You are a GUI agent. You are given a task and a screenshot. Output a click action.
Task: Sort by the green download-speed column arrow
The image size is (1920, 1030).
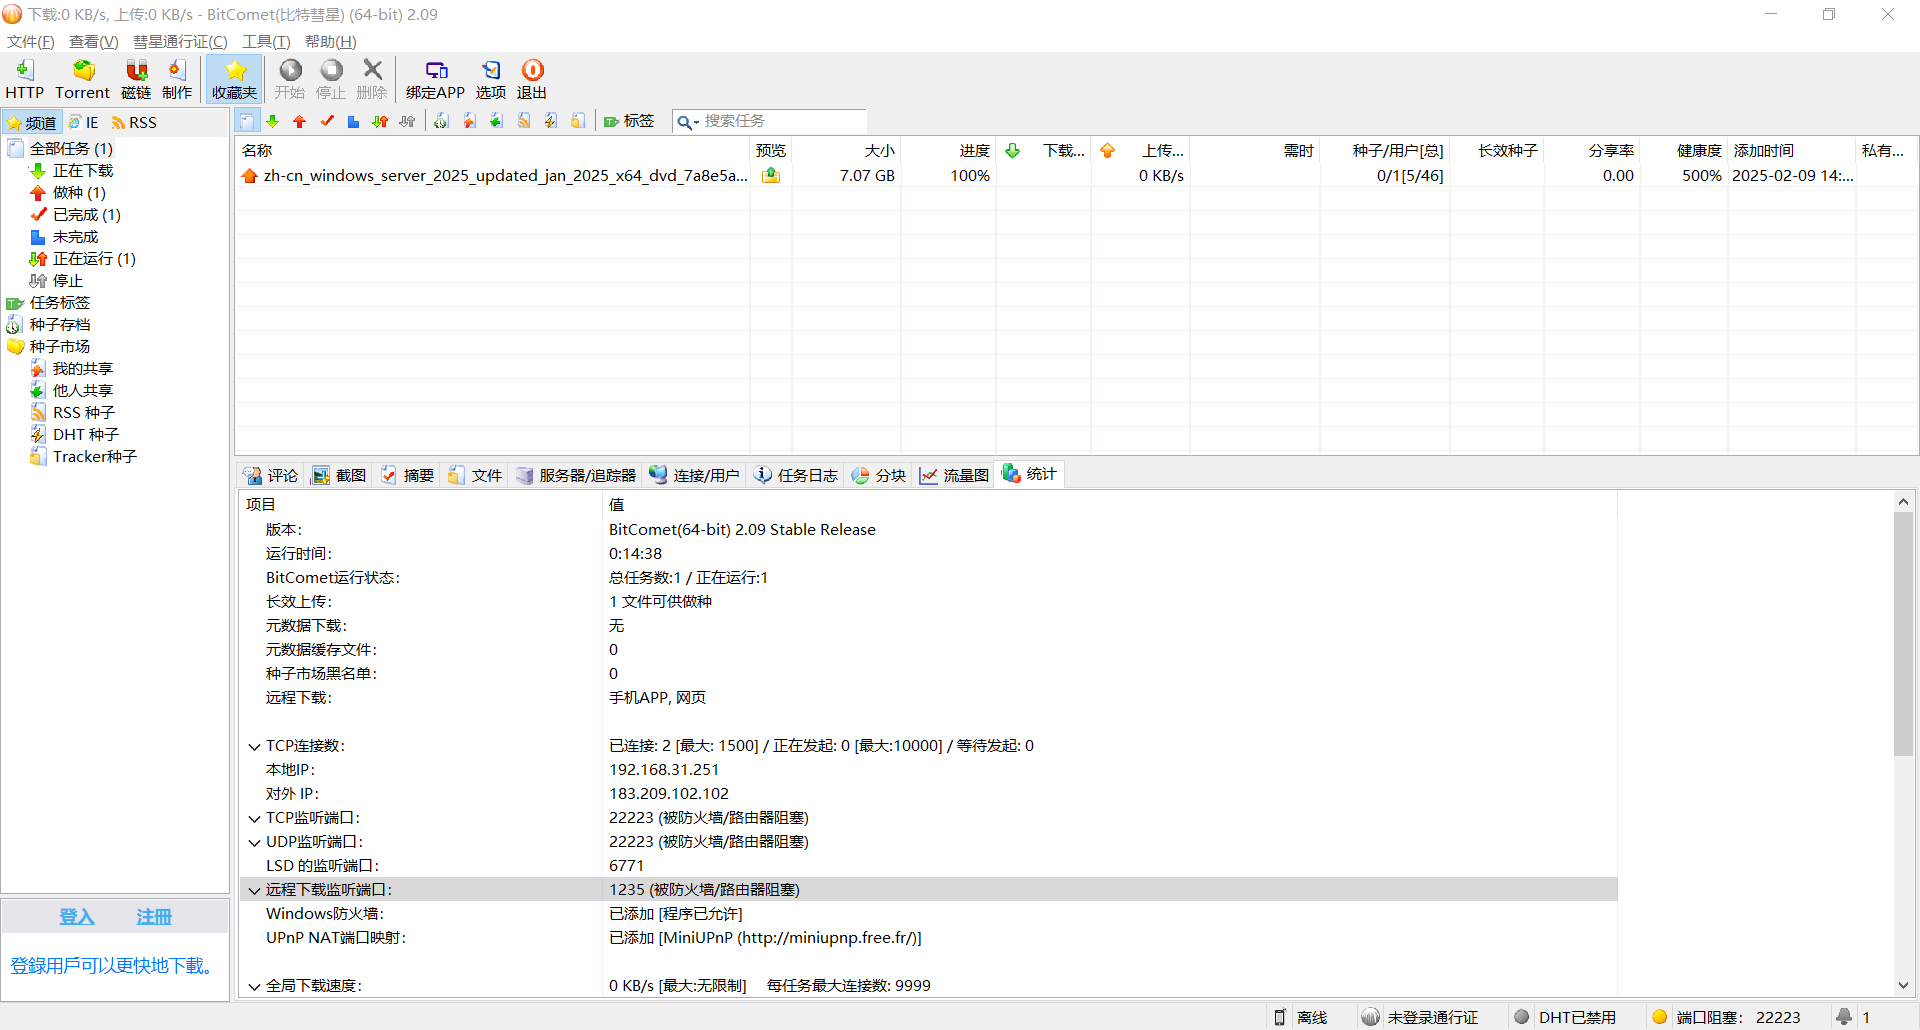[x=1012, y=150]
